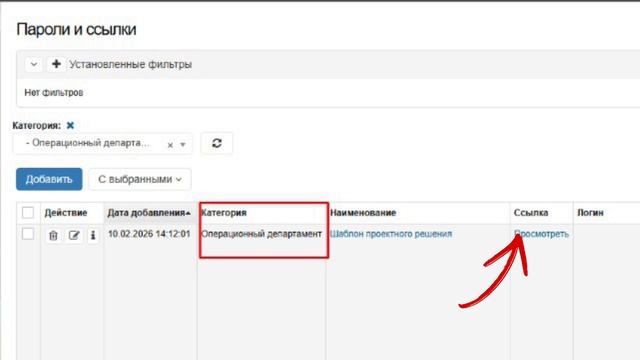Add a new filter with plus icon
The image size is (640, 360).
pyautogui.click(x=56, y=64)
